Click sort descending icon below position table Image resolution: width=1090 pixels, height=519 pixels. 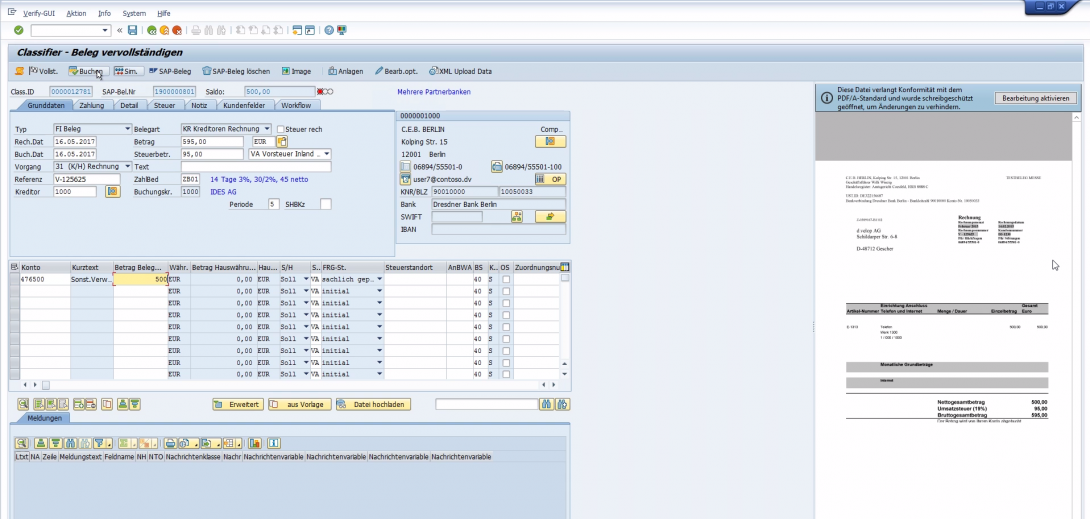(134, 404)
